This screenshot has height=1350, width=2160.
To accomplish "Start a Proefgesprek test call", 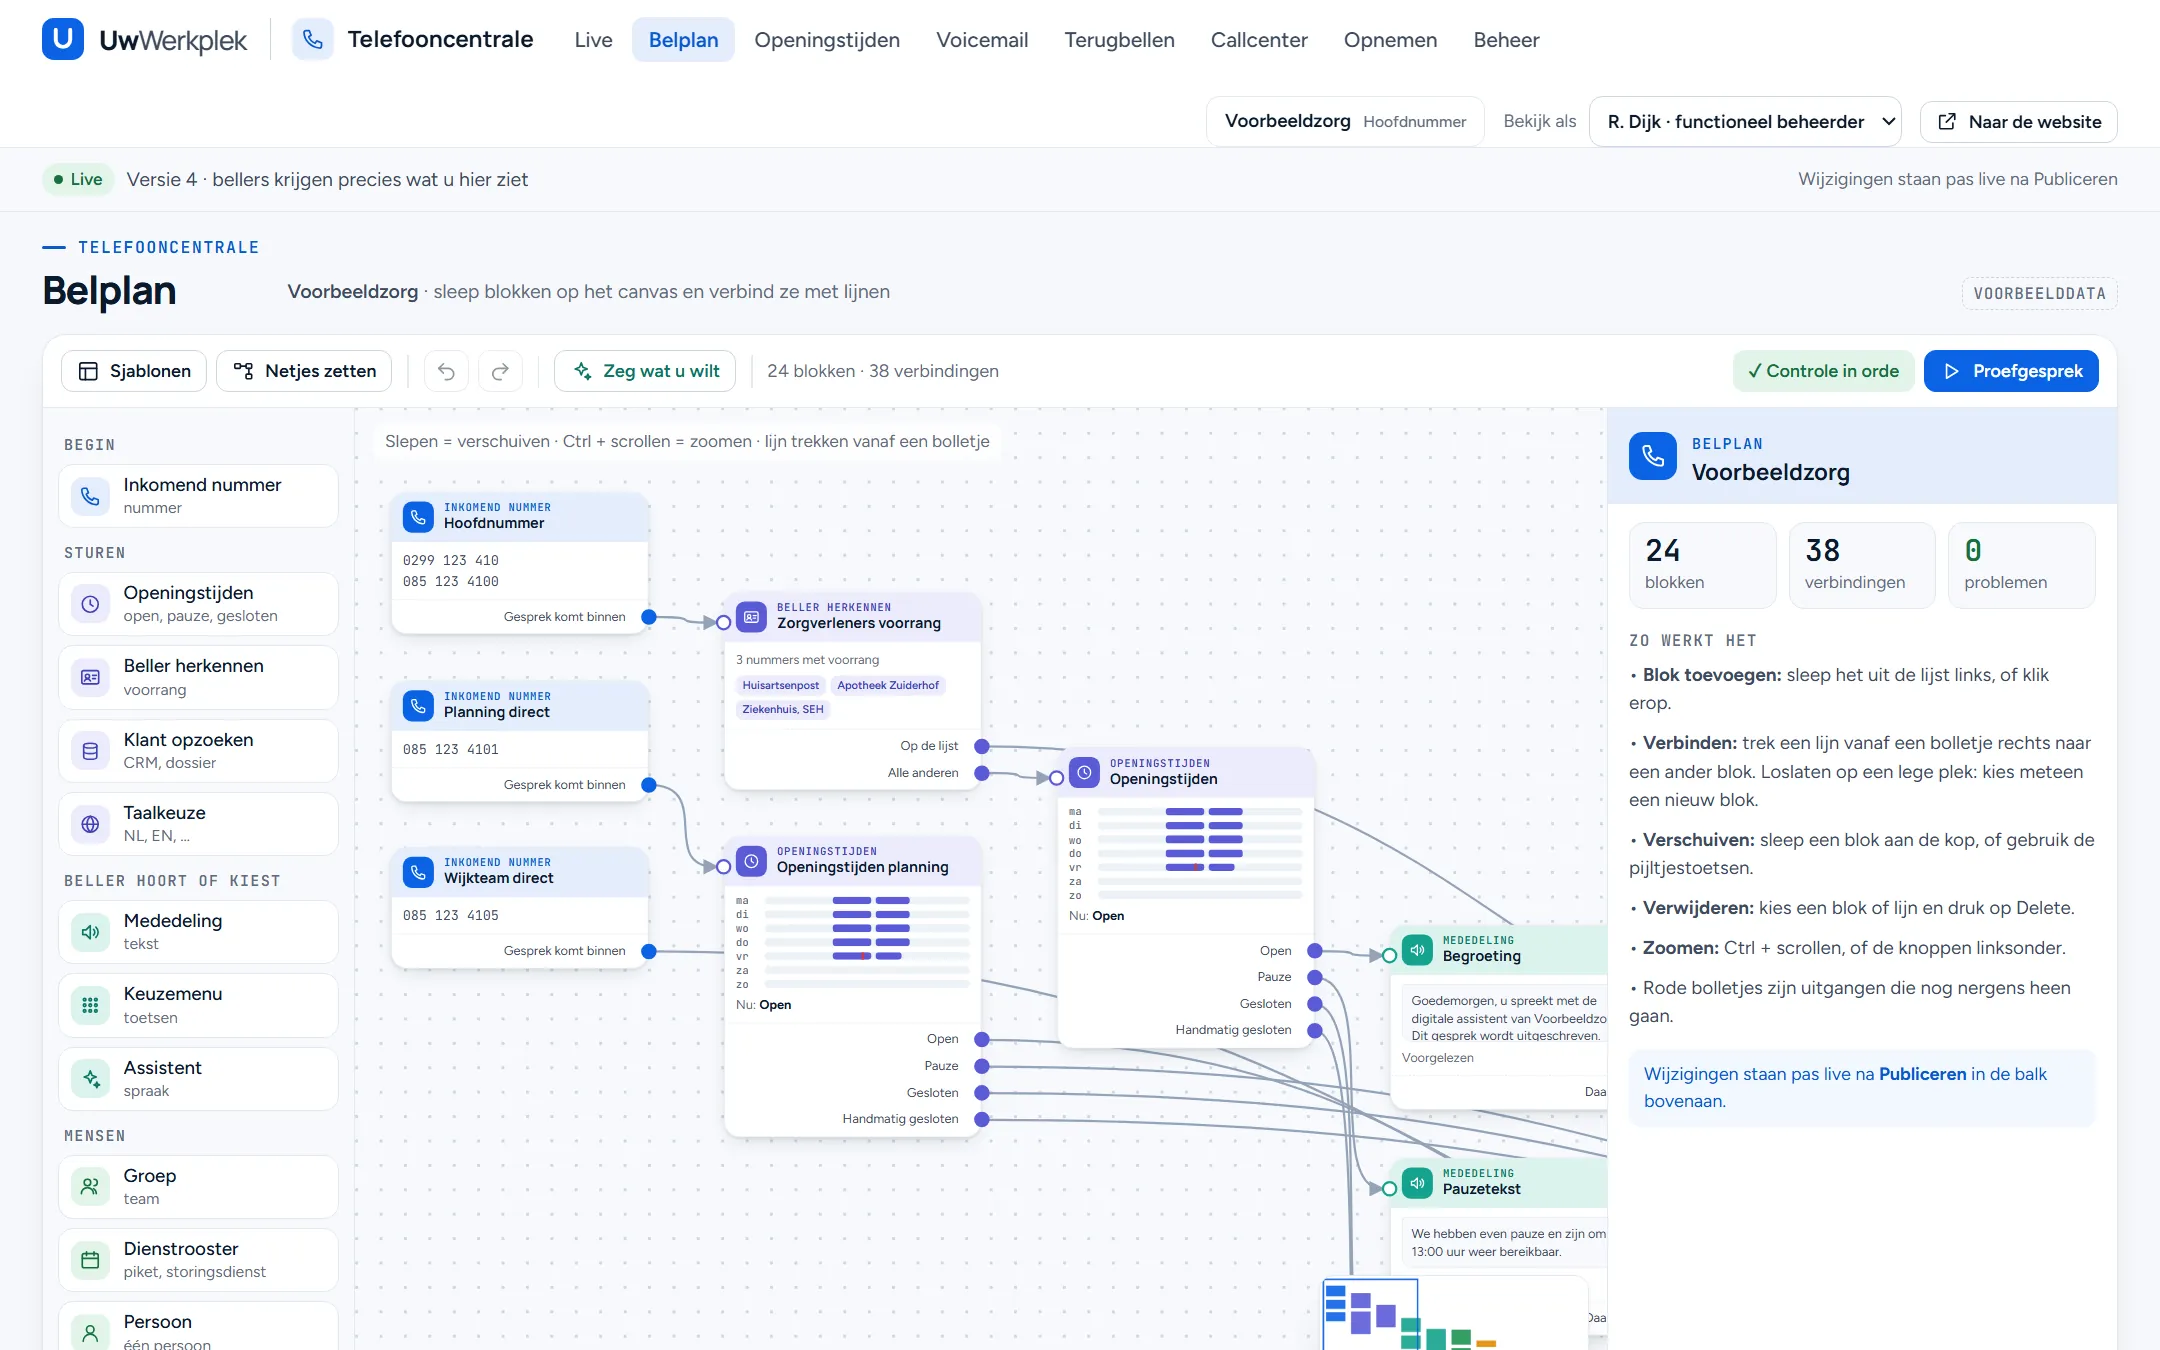I will pyautogui.click(x=2011, y=371).
